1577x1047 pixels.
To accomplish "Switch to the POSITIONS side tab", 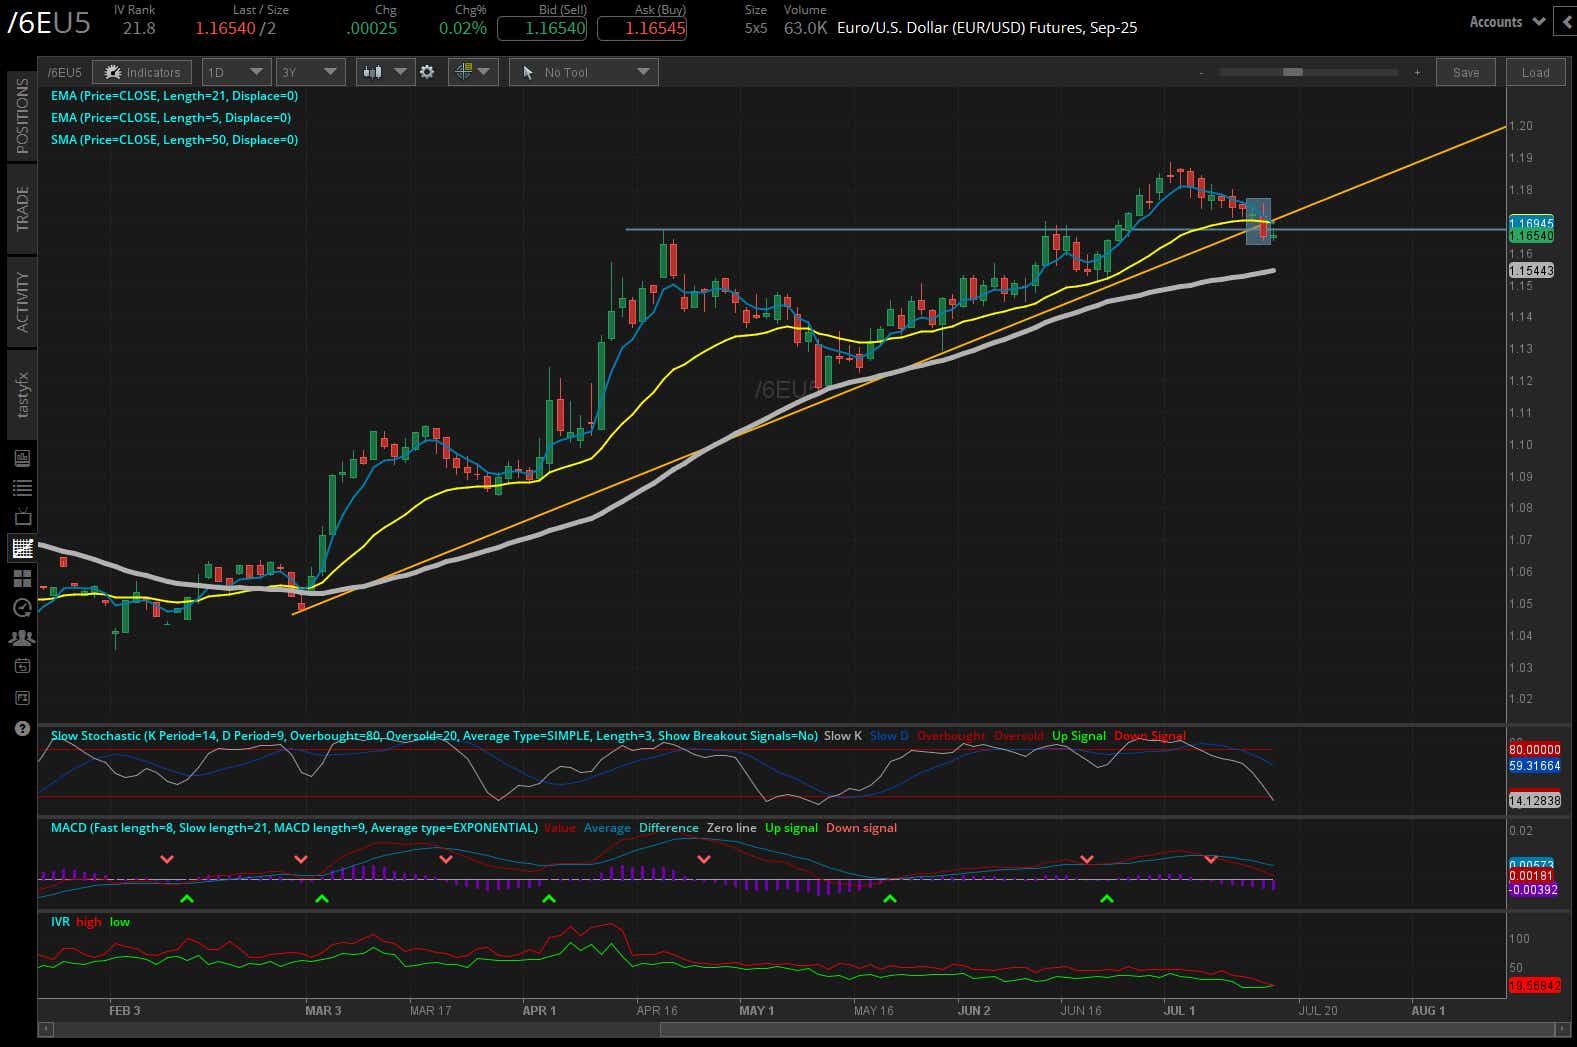I will 22,116.
